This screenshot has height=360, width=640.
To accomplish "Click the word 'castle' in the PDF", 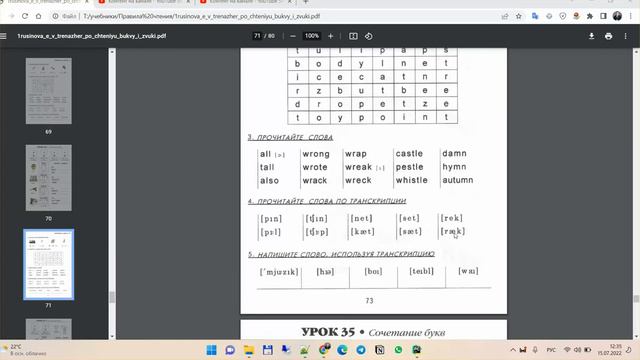I will (x=409, y=153).
